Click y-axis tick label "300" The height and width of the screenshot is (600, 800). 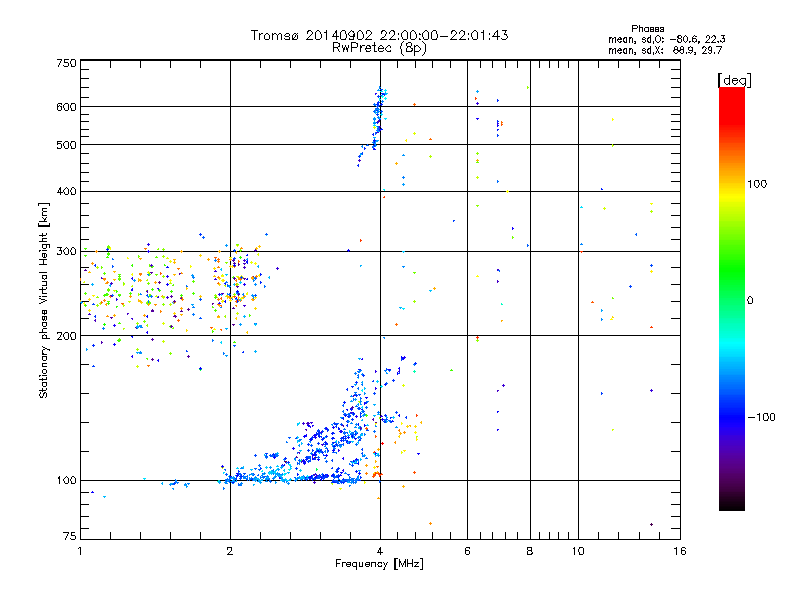click(66, 251)
